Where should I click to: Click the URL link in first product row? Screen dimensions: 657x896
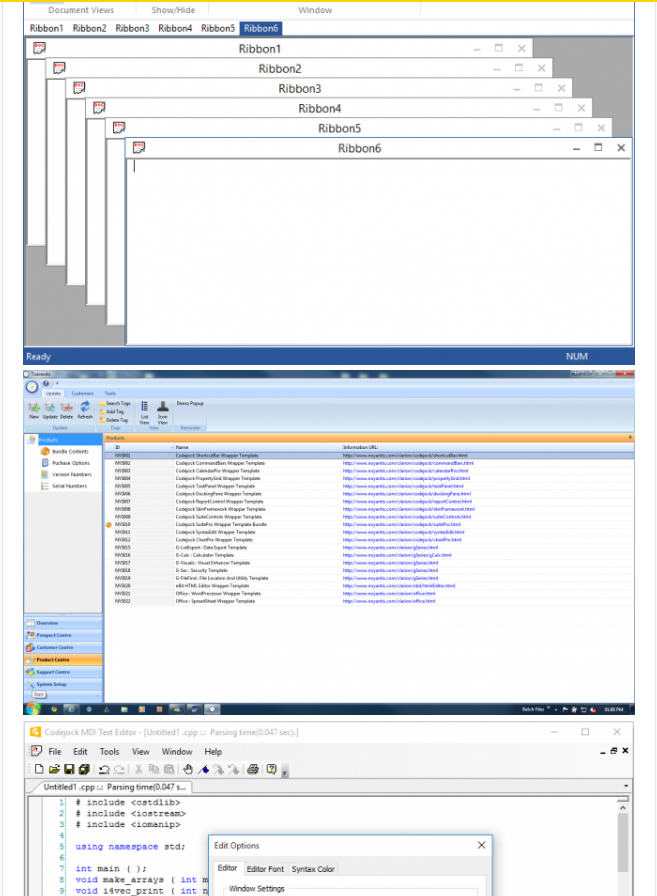[x=405, y=455]
